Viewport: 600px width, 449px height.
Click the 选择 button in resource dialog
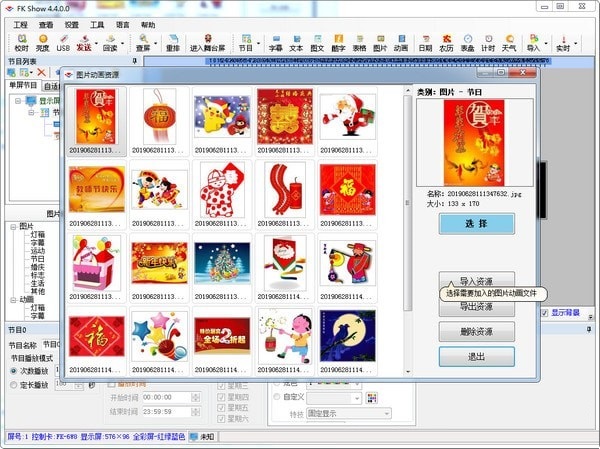point(476,224)
